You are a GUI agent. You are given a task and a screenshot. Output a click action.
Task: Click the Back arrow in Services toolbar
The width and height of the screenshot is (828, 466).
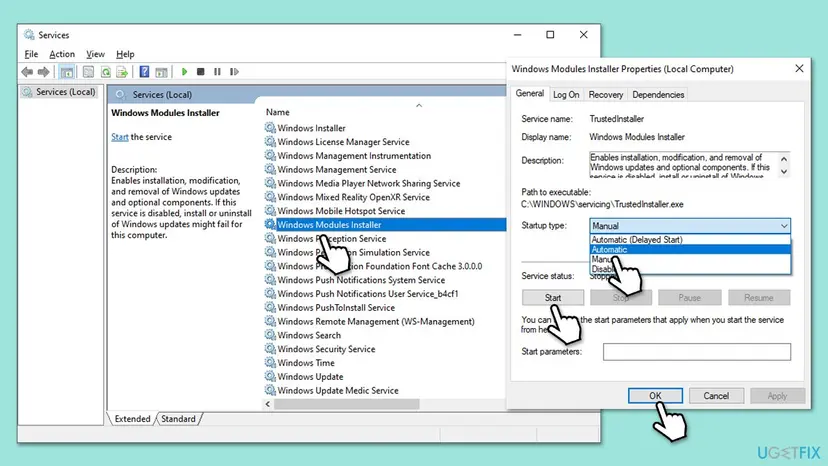27,71
